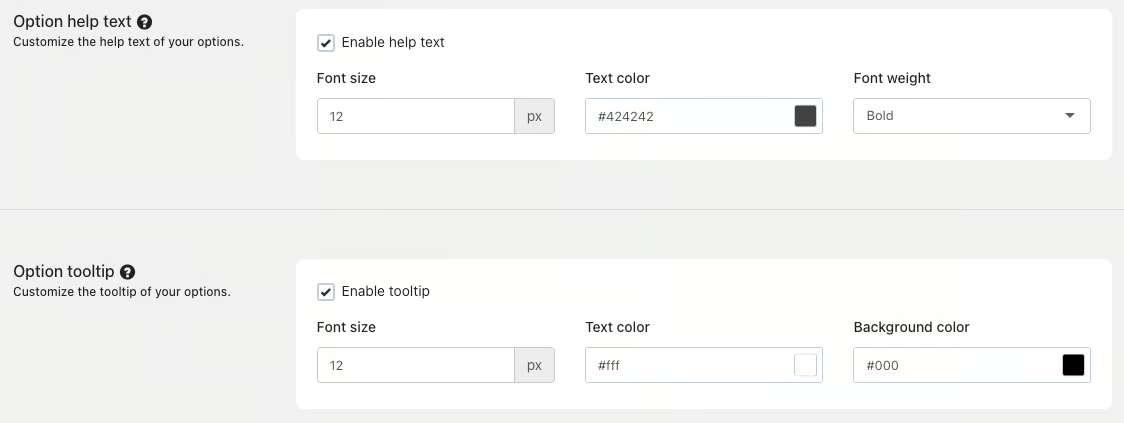Viewport: 1124px width, 423px height.
Task: Select the #fff tooltip text color field
Action: [688, 366]
